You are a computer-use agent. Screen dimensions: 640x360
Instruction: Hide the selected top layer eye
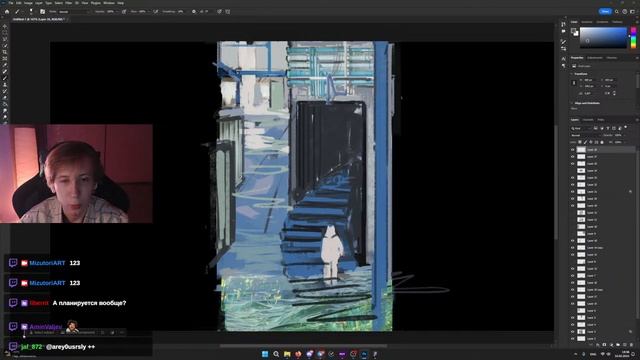pos(572,149)
